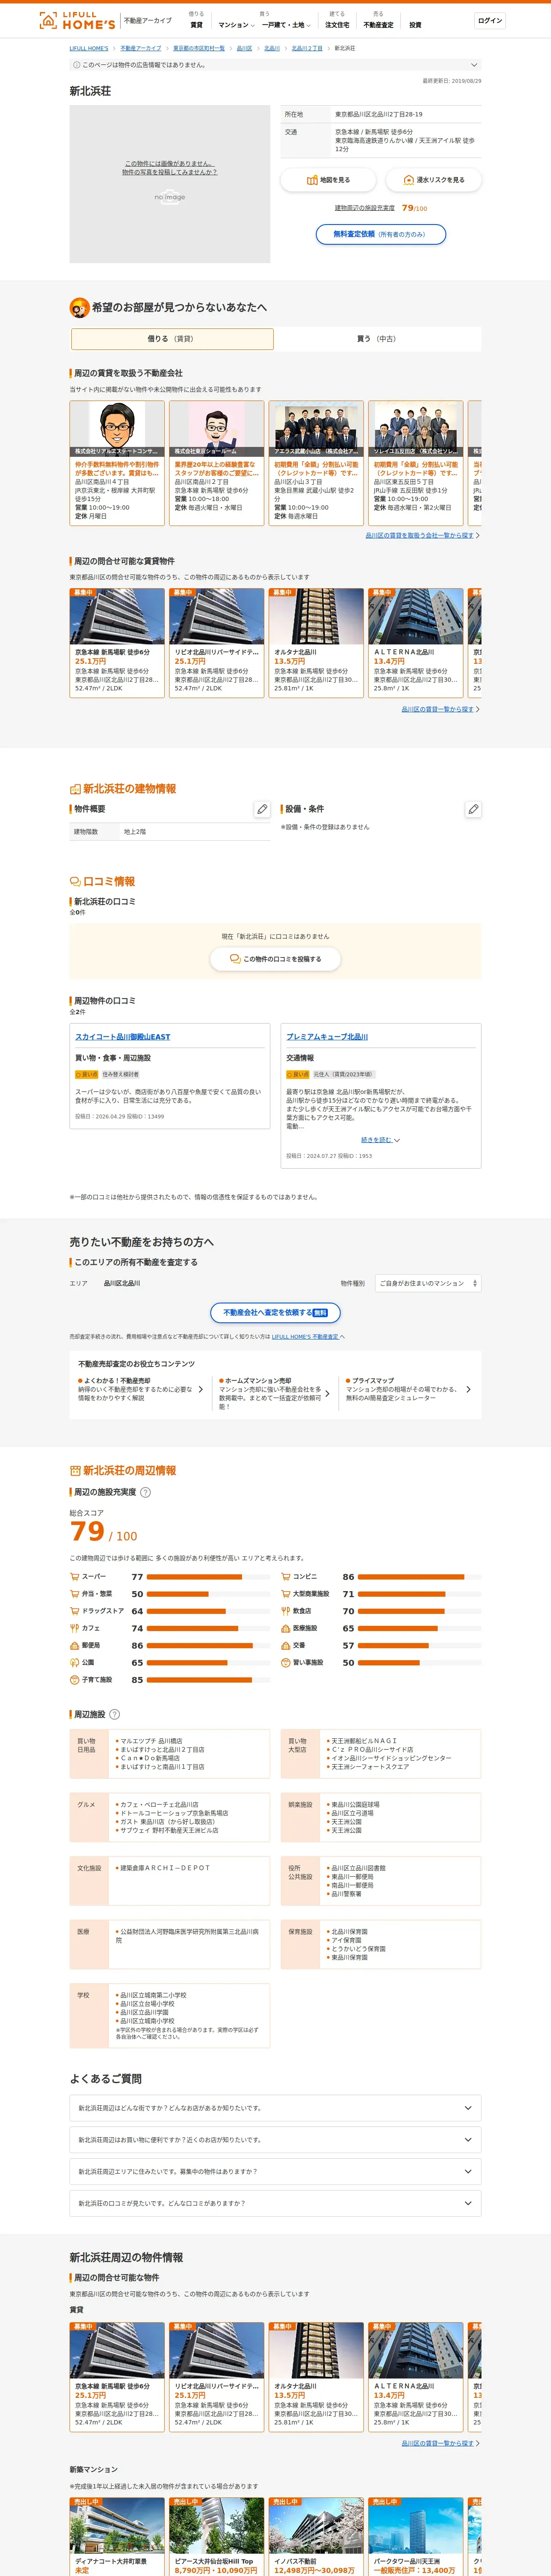Click 北品川2丁目 breadcrumb link

307,48
